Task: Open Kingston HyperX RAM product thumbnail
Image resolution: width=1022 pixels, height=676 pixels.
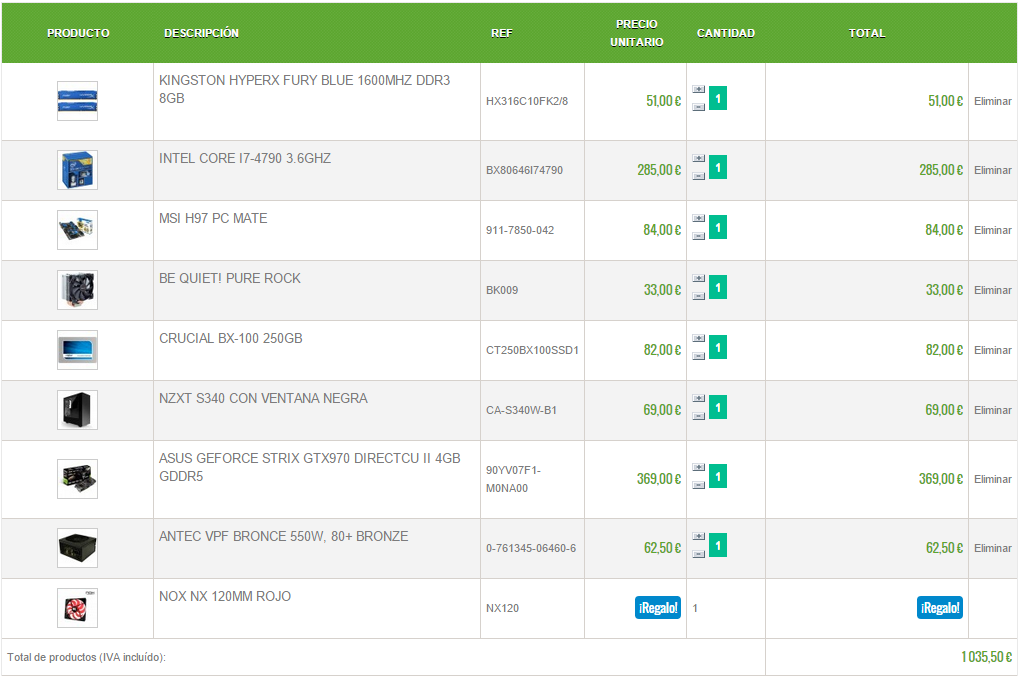Action: 78,101
